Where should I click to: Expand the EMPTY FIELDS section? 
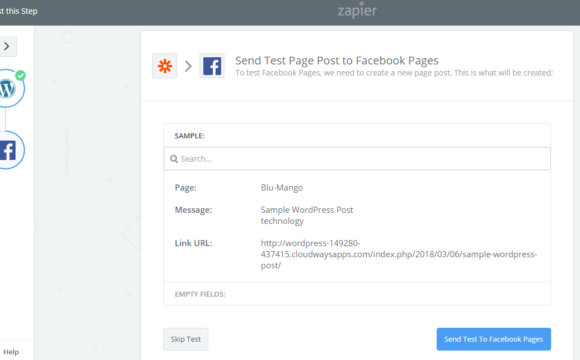tap(200, 294)
